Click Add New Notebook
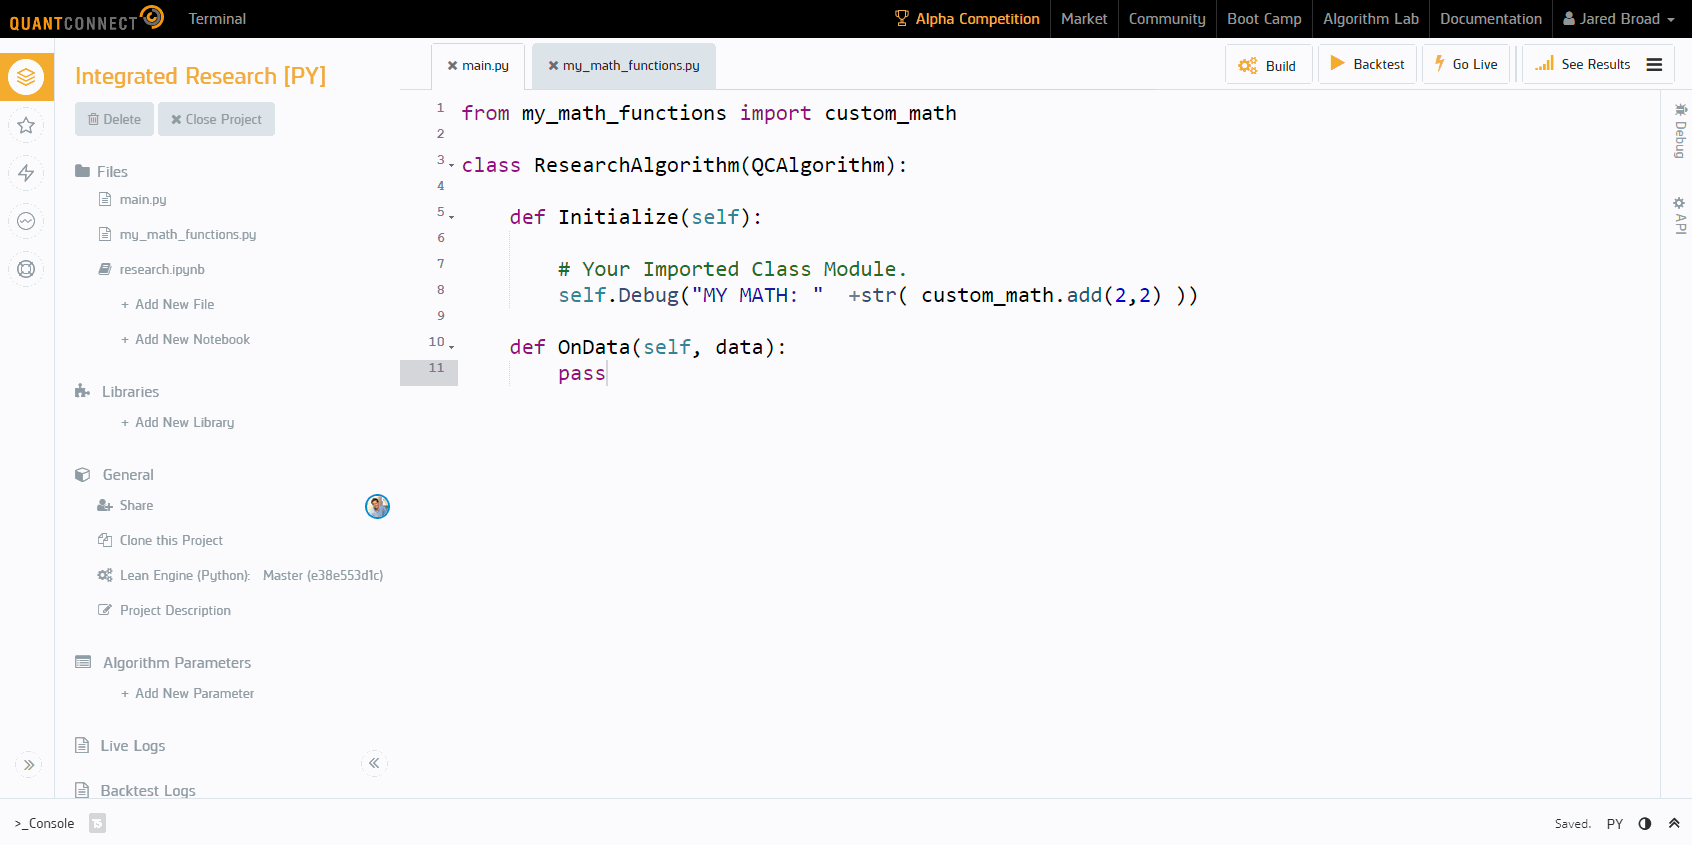The width and height of the screenshot is (1692, 845). 186,340
